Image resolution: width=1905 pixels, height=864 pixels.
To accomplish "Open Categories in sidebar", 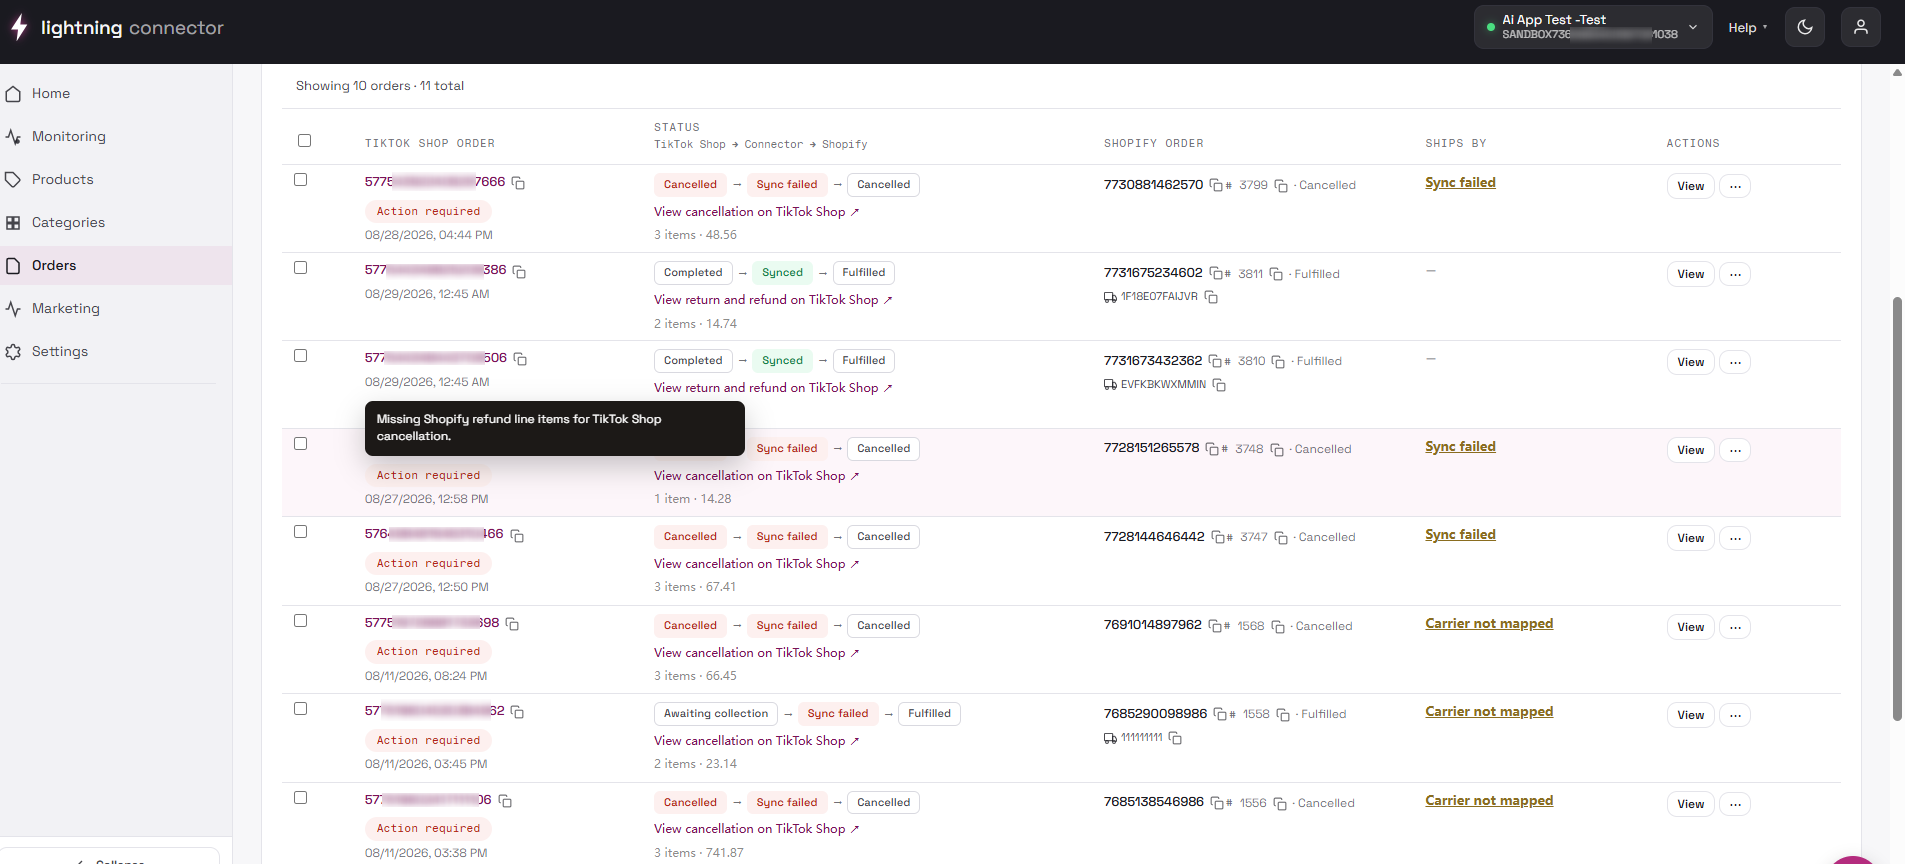I will point(116,223).
